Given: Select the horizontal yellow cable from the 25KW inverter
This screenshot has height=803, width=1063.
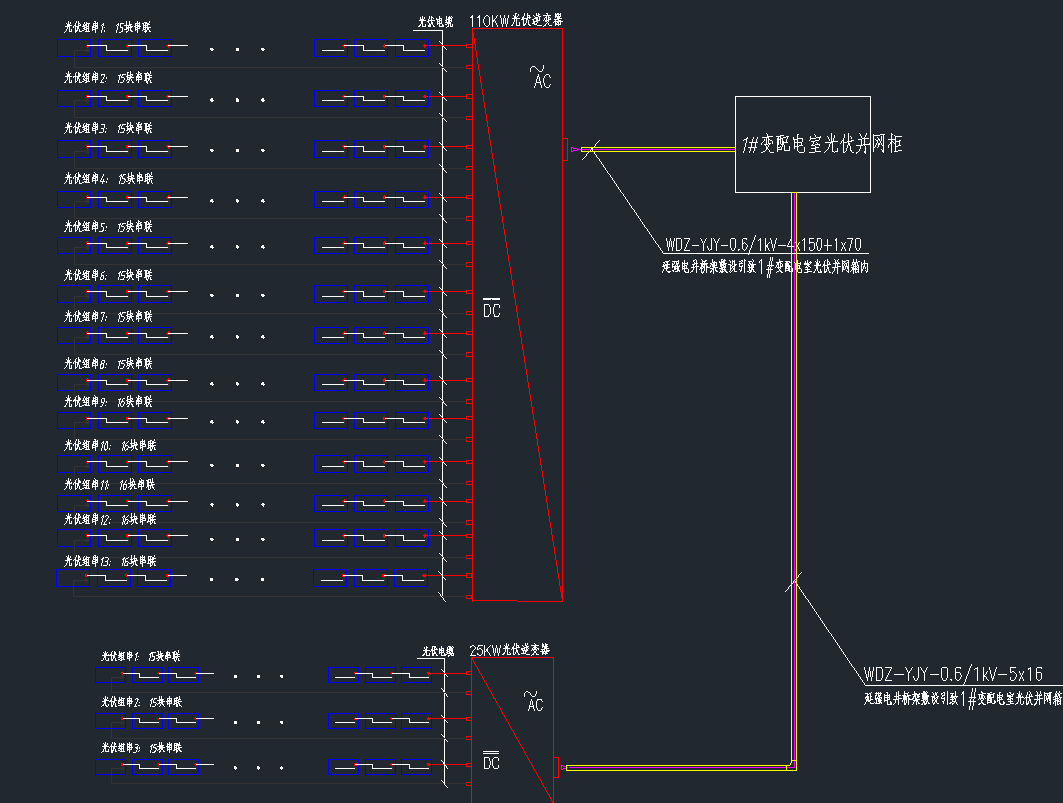Looking at the screenshot, I should point(680,768).
